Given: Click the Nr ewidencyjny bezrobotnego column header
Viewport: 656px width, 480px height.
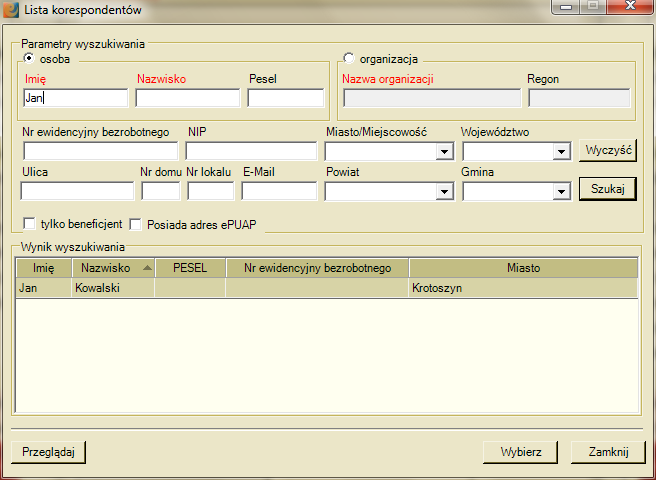Looking at the screenshot, I should 318,268.
